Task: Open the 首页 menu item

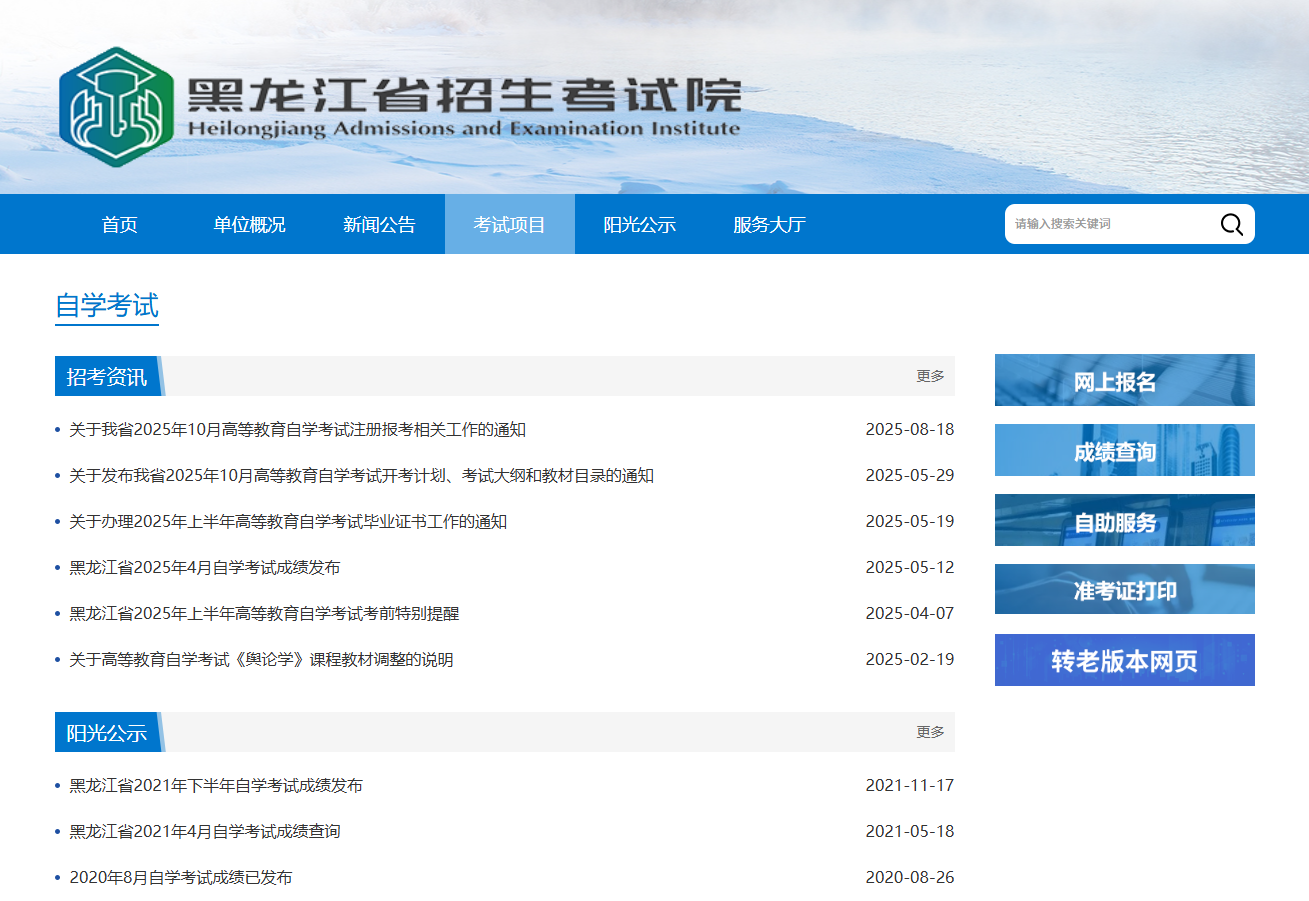Action: pos(120,225)
